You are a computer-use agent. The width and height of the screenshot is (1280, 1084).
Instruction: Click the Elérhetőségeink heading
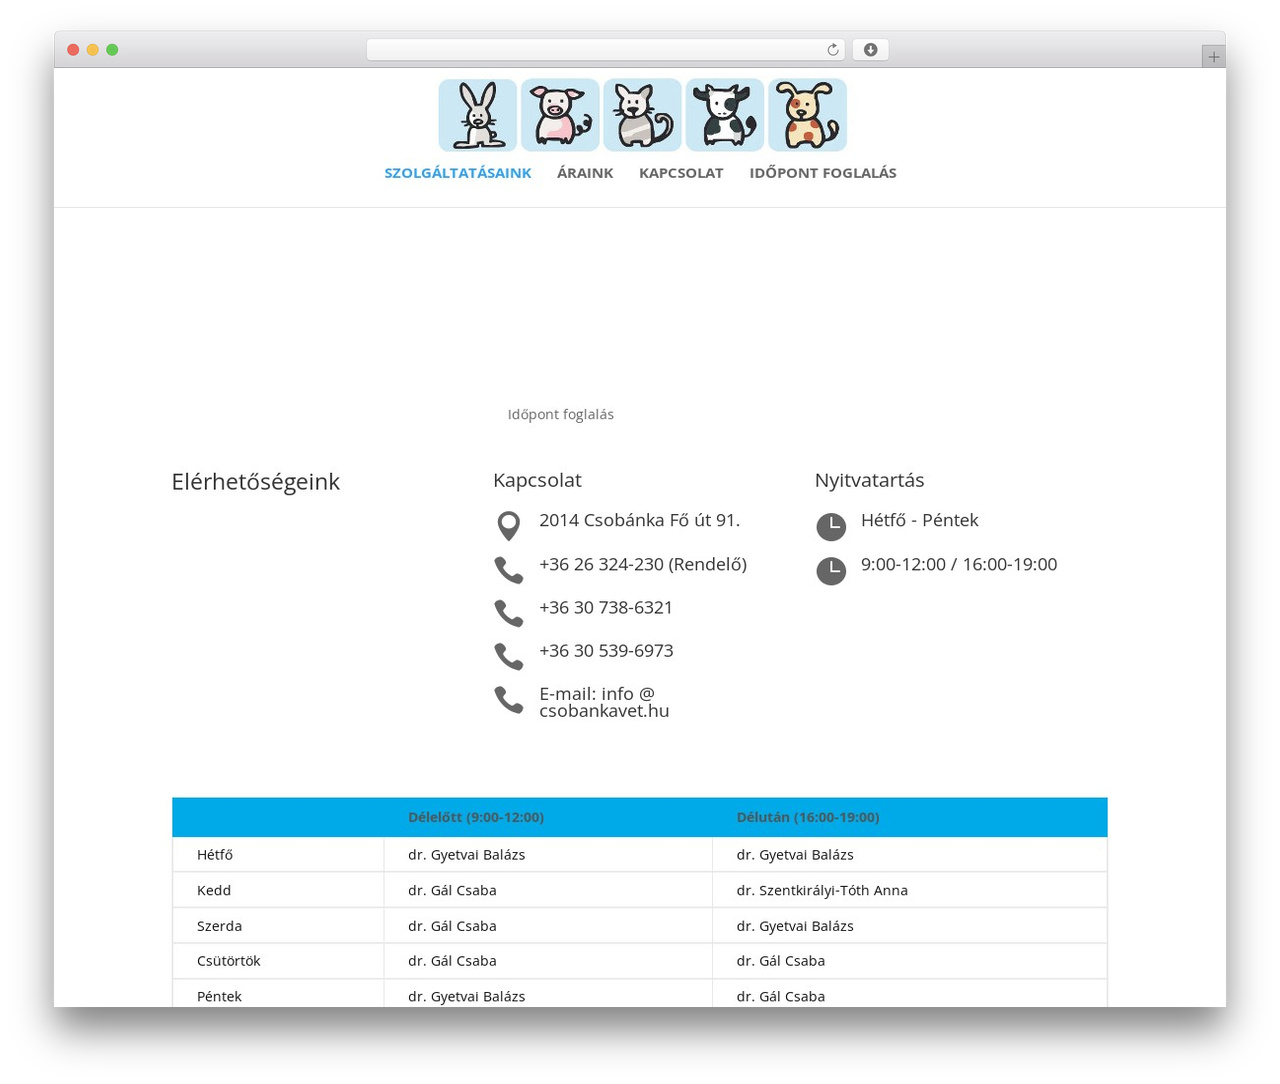256,482
